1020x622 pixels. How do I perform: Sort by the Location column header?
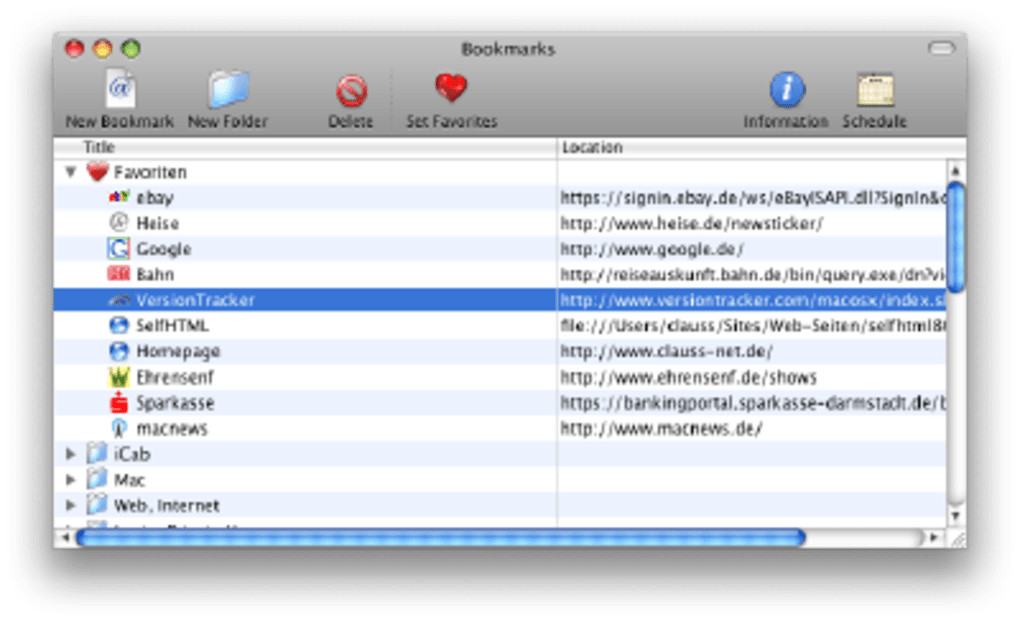coord(761,148)
